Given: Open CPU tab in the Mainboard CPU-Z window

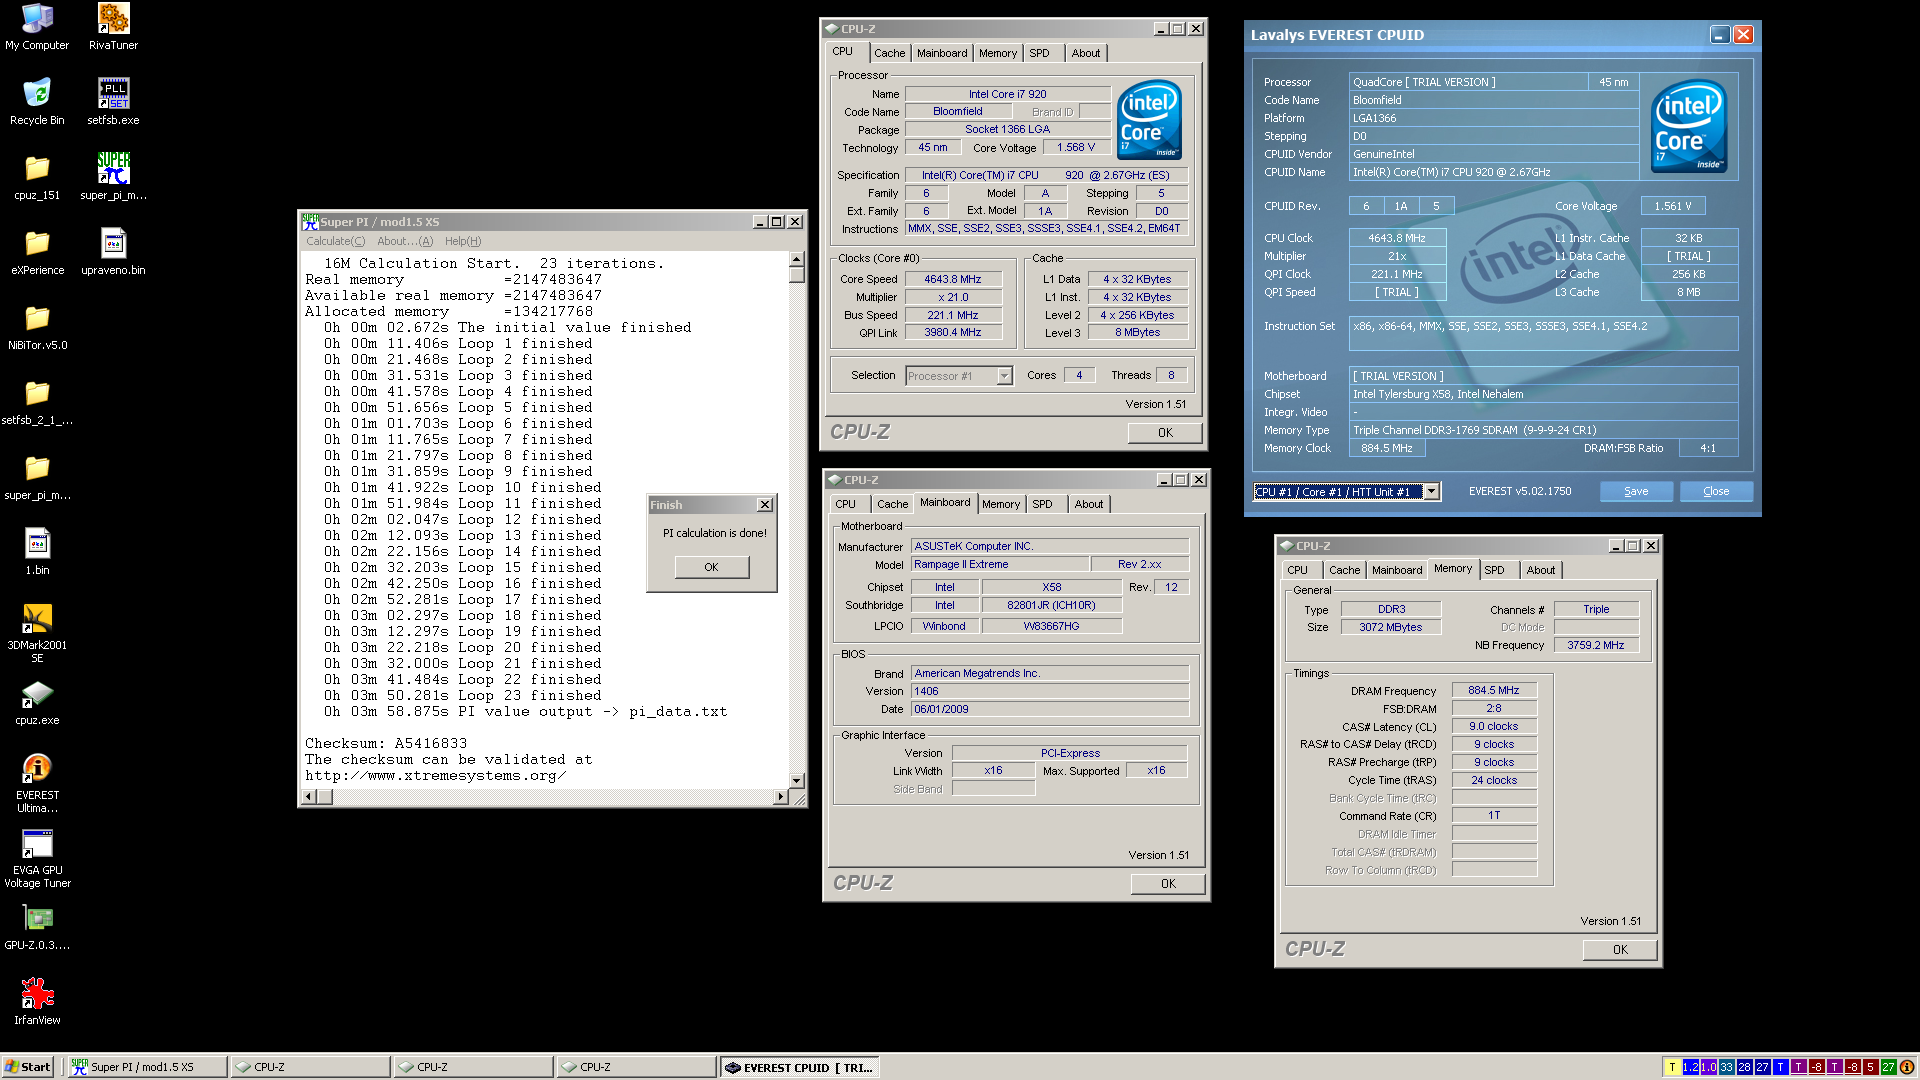Looking at the screenshot, I should pos(846,504).
